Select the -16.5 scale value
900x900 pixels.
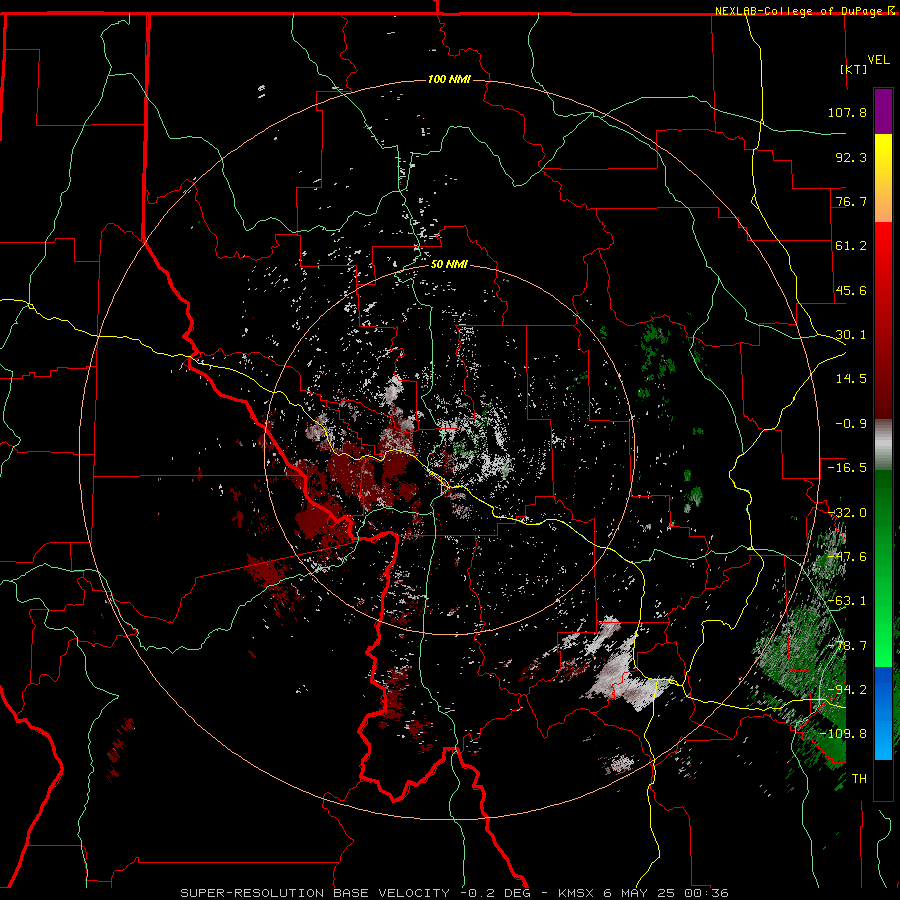(847, 468)
